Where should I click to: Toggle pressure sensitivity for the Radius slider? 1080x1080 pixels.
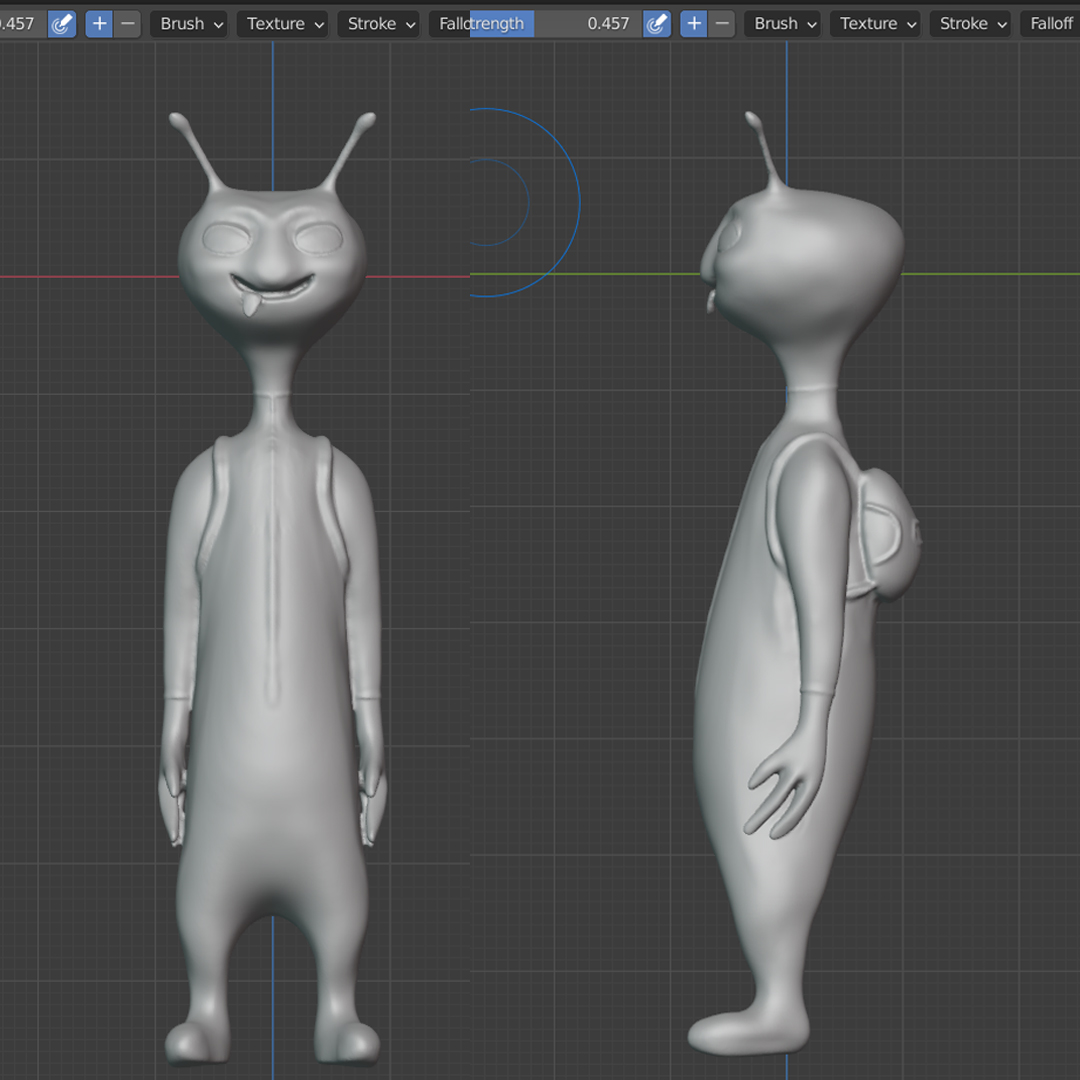pyautogui.click(x=61, y=23)
